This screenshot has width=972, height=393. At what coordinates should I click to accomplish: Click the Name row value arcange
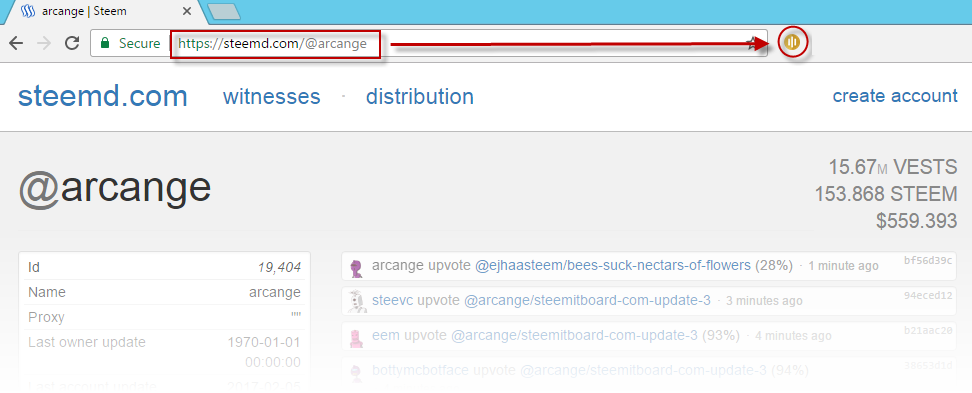pos(275,292)
